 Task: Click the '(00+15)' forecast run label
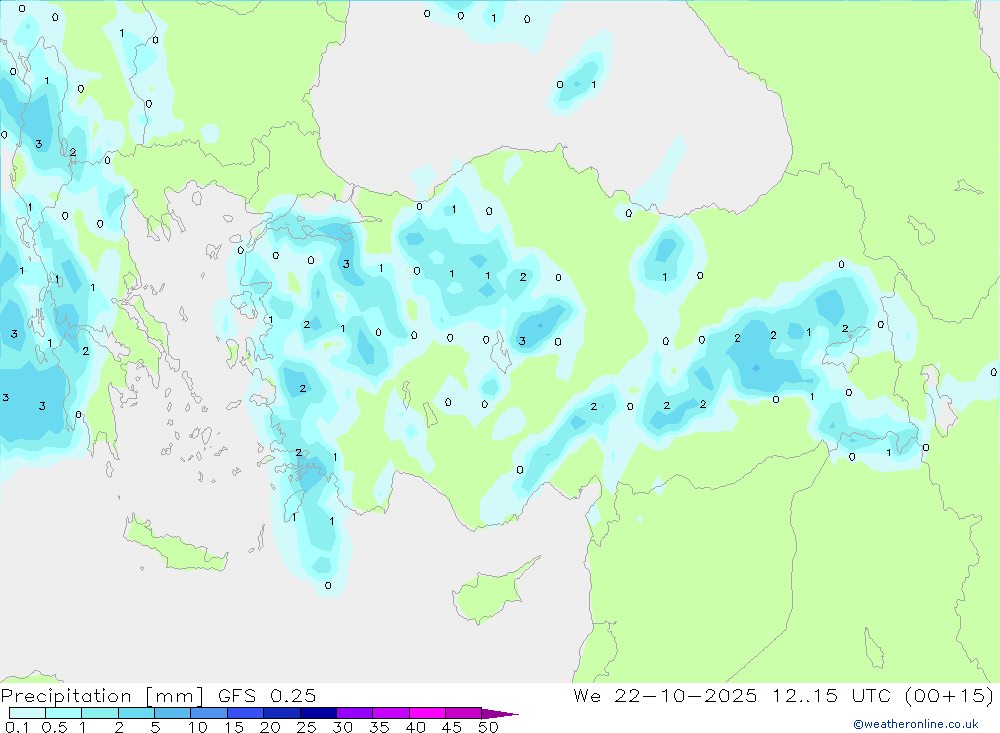[950, 696]
